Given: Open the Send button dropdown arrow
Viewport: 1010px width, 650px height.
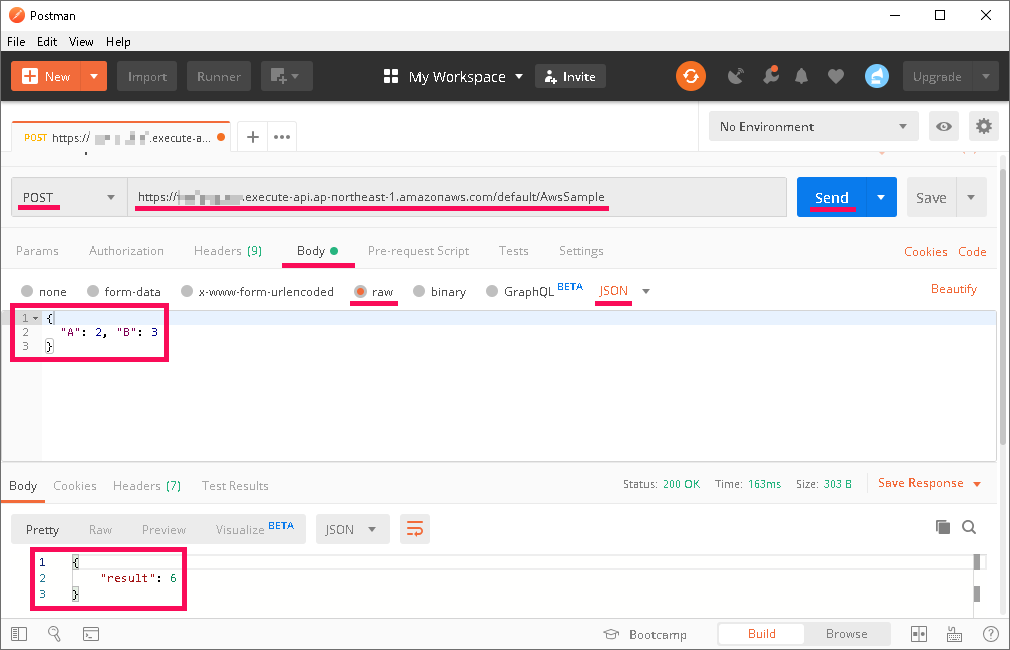Looking at the screenshot, I should click(x=881, y=197).
